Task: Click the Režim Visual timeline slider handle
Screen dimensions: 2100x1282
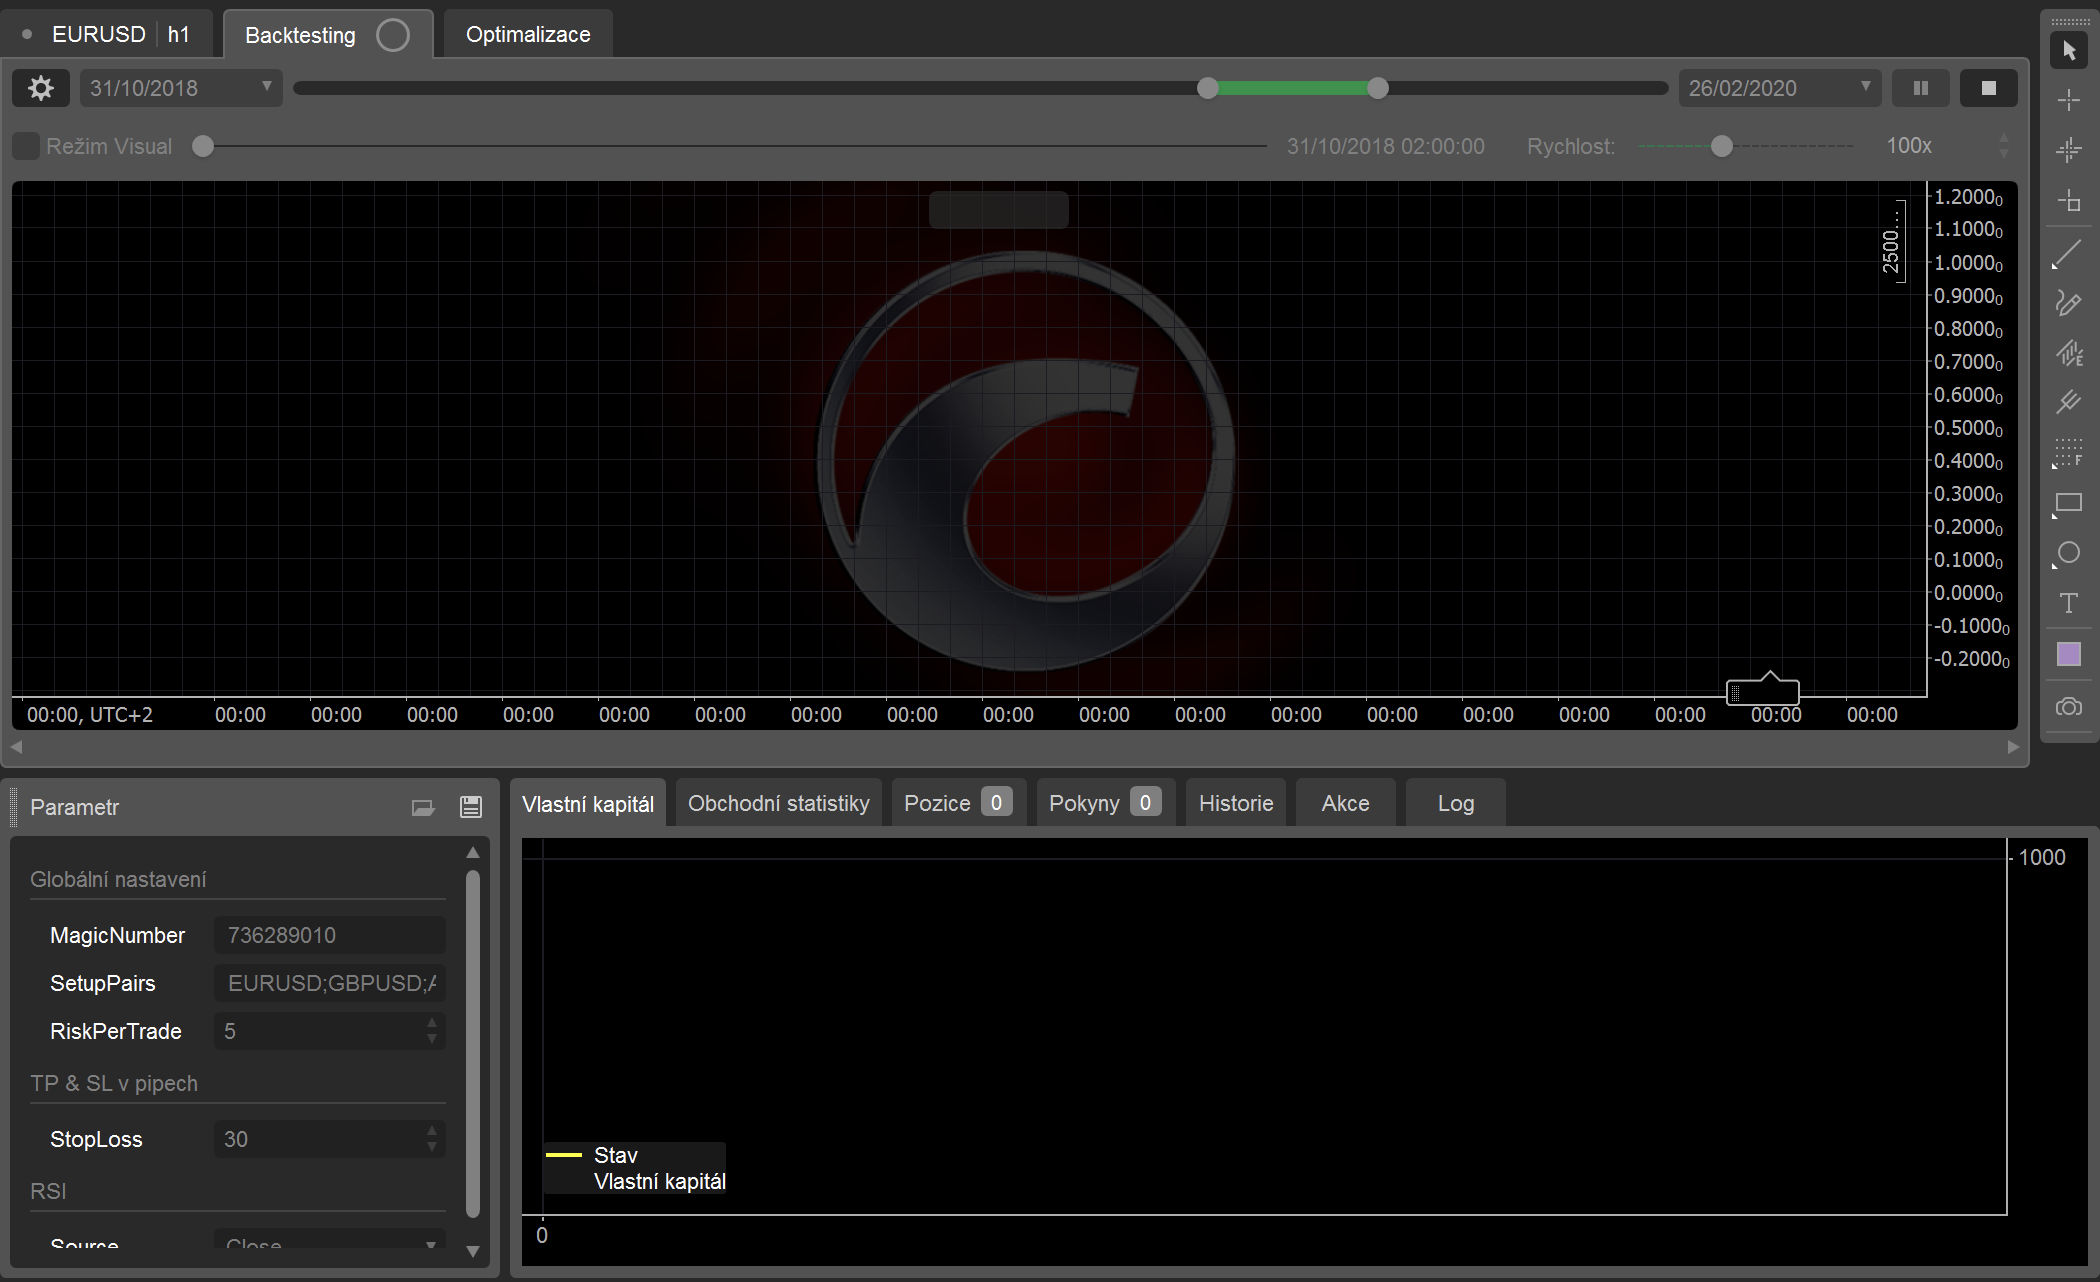Action: point(203,146)
